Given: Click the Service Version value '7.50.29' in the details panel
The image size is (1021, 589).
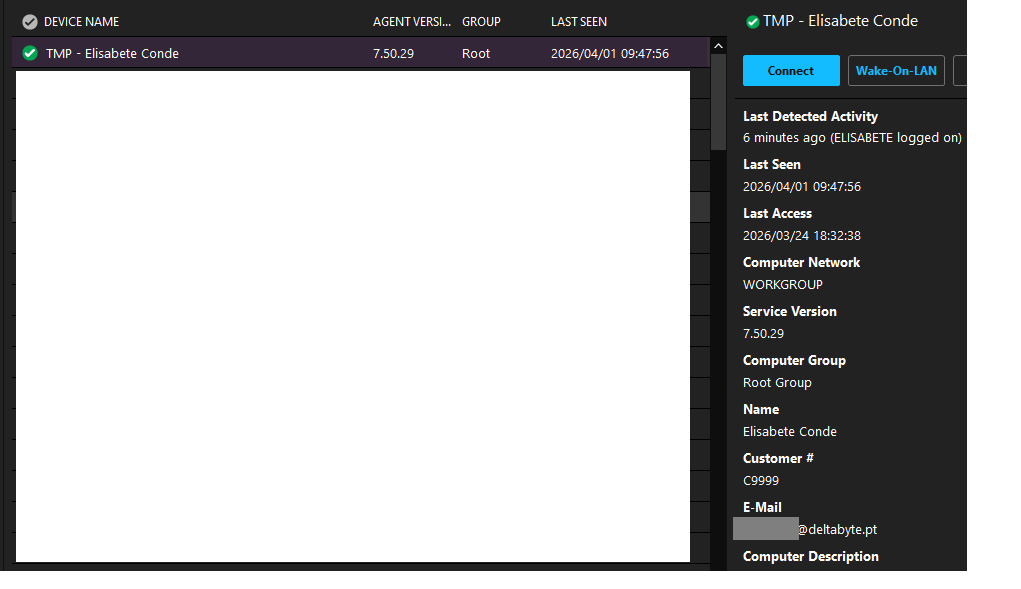Looking at the screenshot, I should [x=763, y=333].
